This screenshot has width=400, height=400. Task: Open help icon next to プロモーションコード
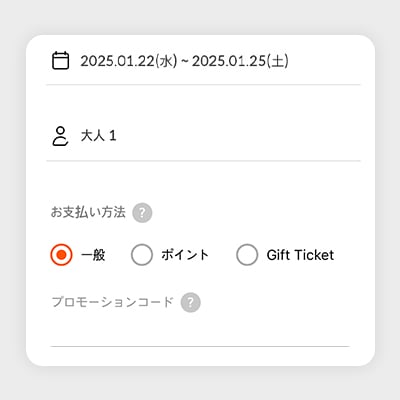pyautogui.click(x=191, y=302)
